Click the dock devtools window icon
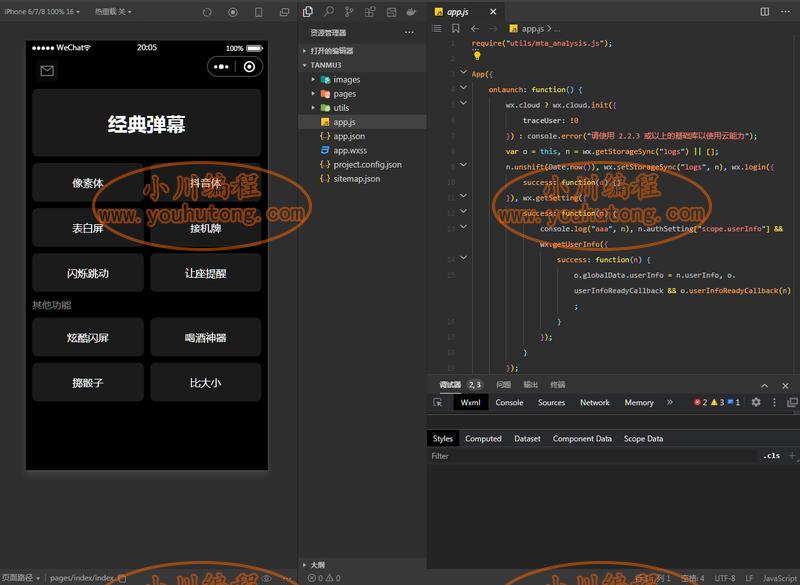This screenshot has height=585, width=800. coord(792,402)
